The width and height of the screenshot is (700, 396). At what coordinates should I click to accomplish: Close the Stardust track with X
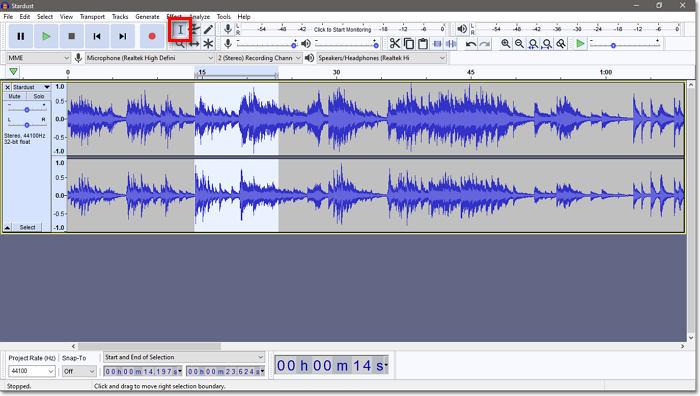(8, 87)
